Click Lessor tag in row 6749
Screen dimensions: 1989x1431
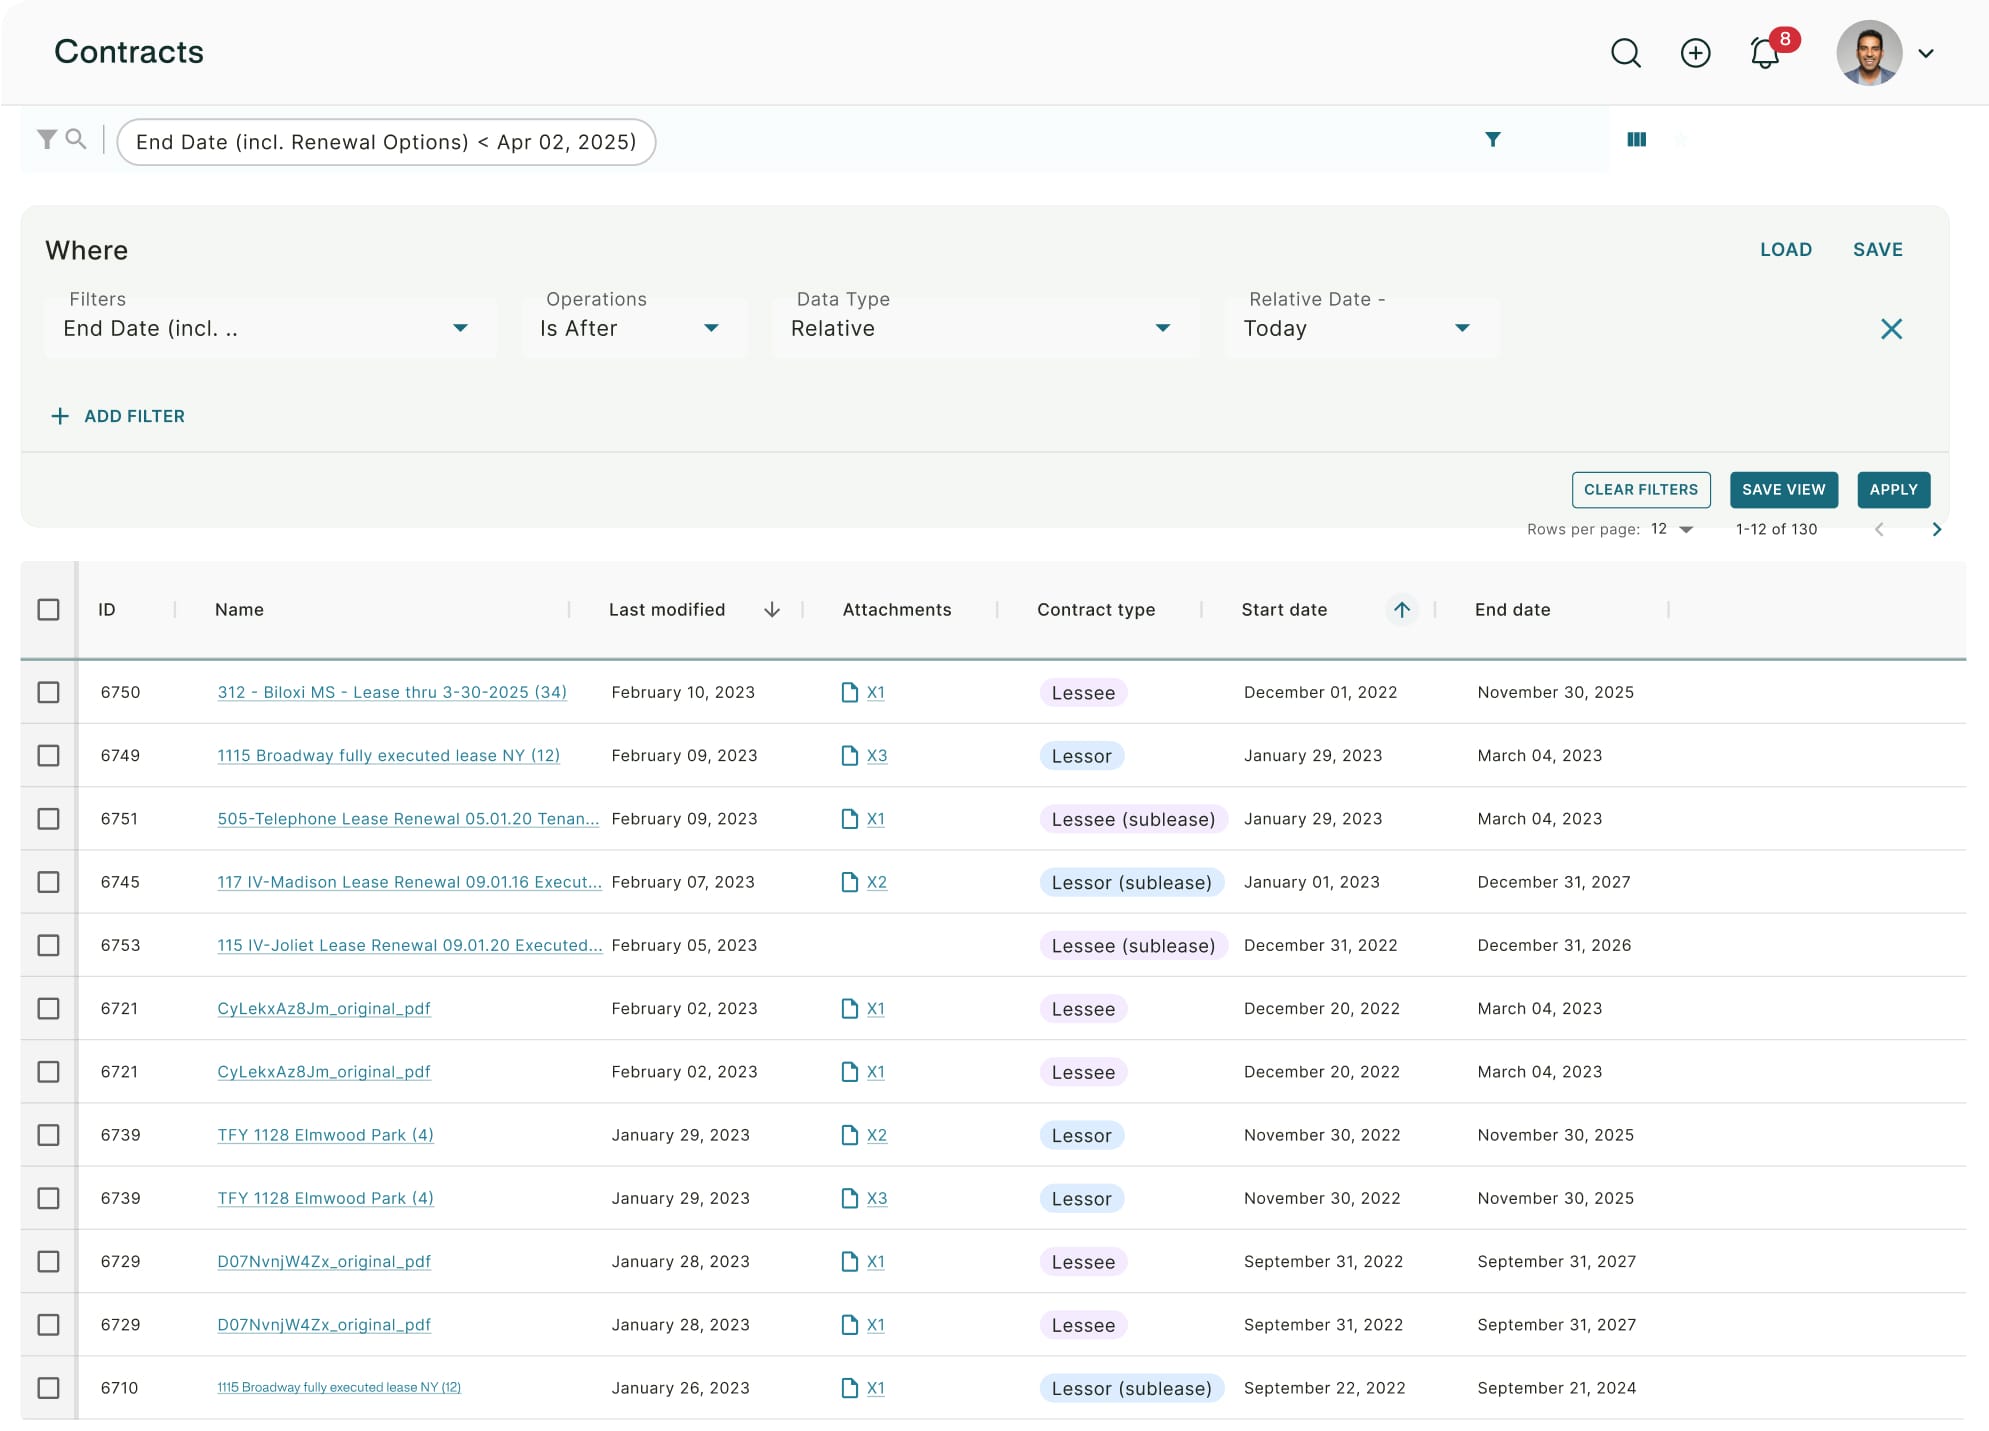pyautogui.click(x=1082, y=756)
